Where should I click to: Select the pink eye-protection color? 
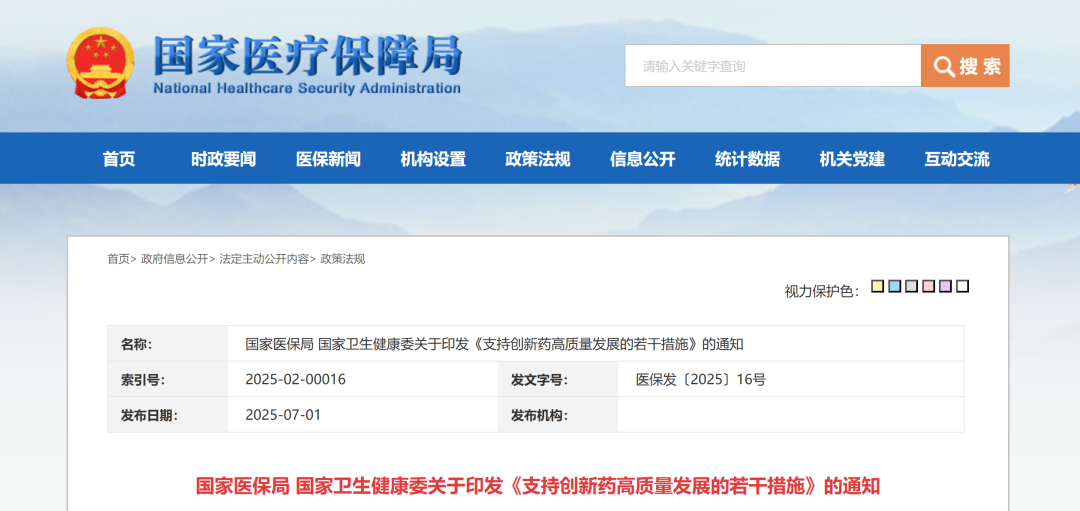tap(928, 287)
